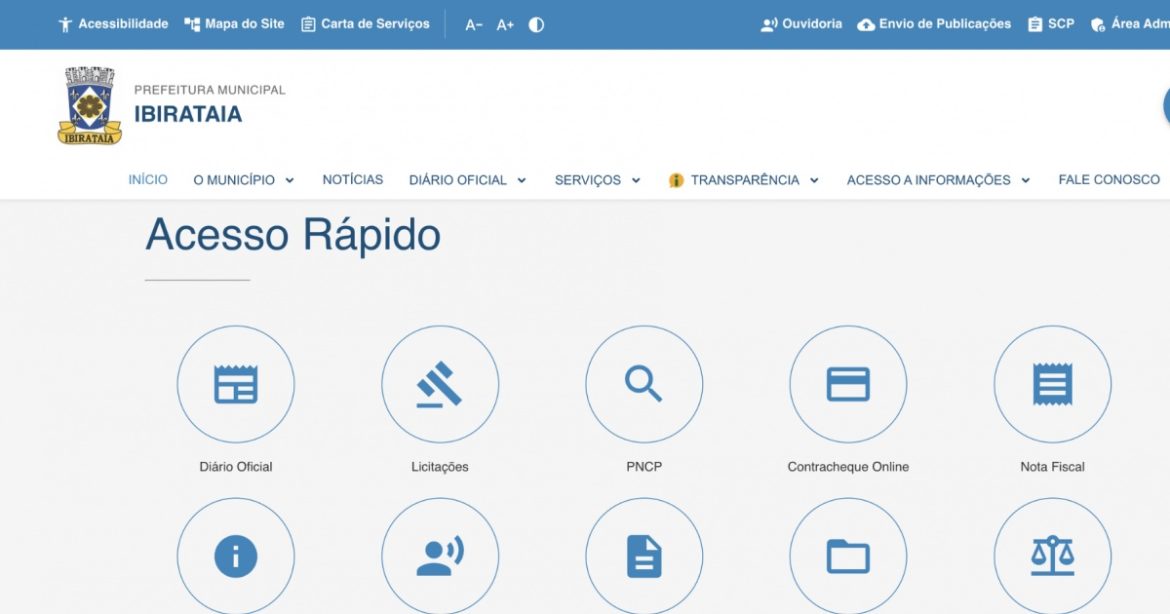The height and width of the screenshot is (614, 1170).
Task: Click the SCP clipboard icon
Action: [1035, 25]
